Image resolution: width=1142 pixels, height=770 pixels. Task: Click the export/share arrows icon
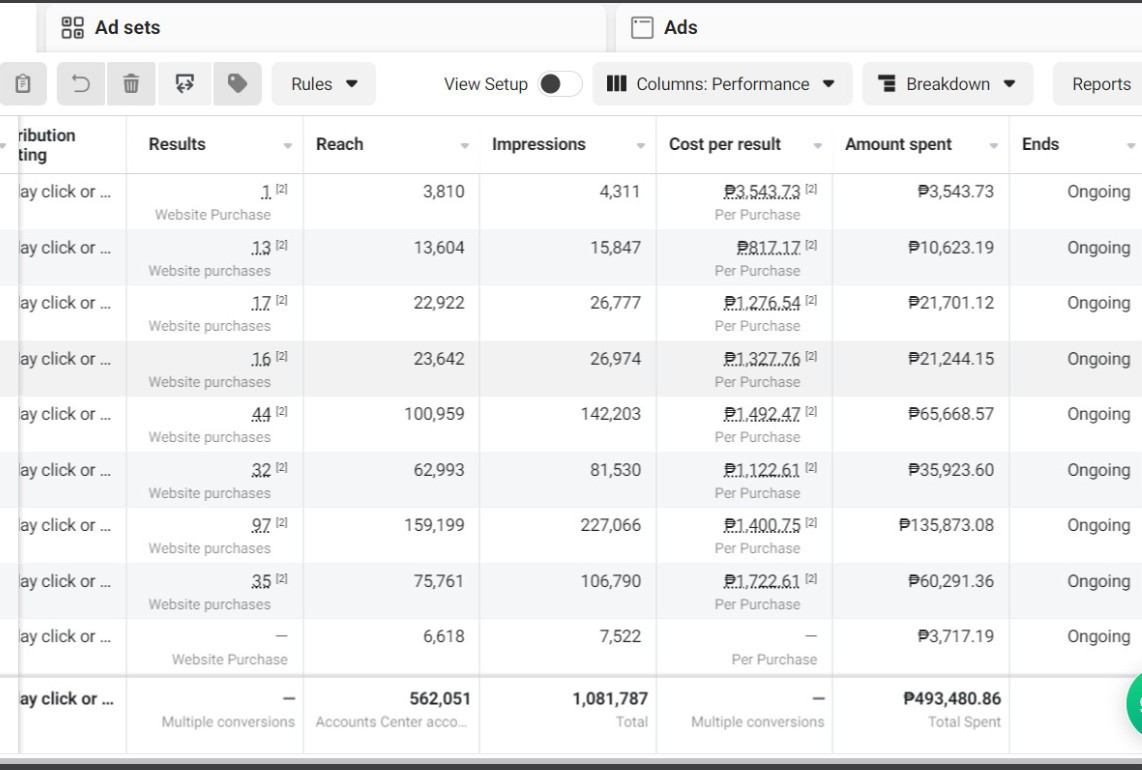[x=185, y=84]
